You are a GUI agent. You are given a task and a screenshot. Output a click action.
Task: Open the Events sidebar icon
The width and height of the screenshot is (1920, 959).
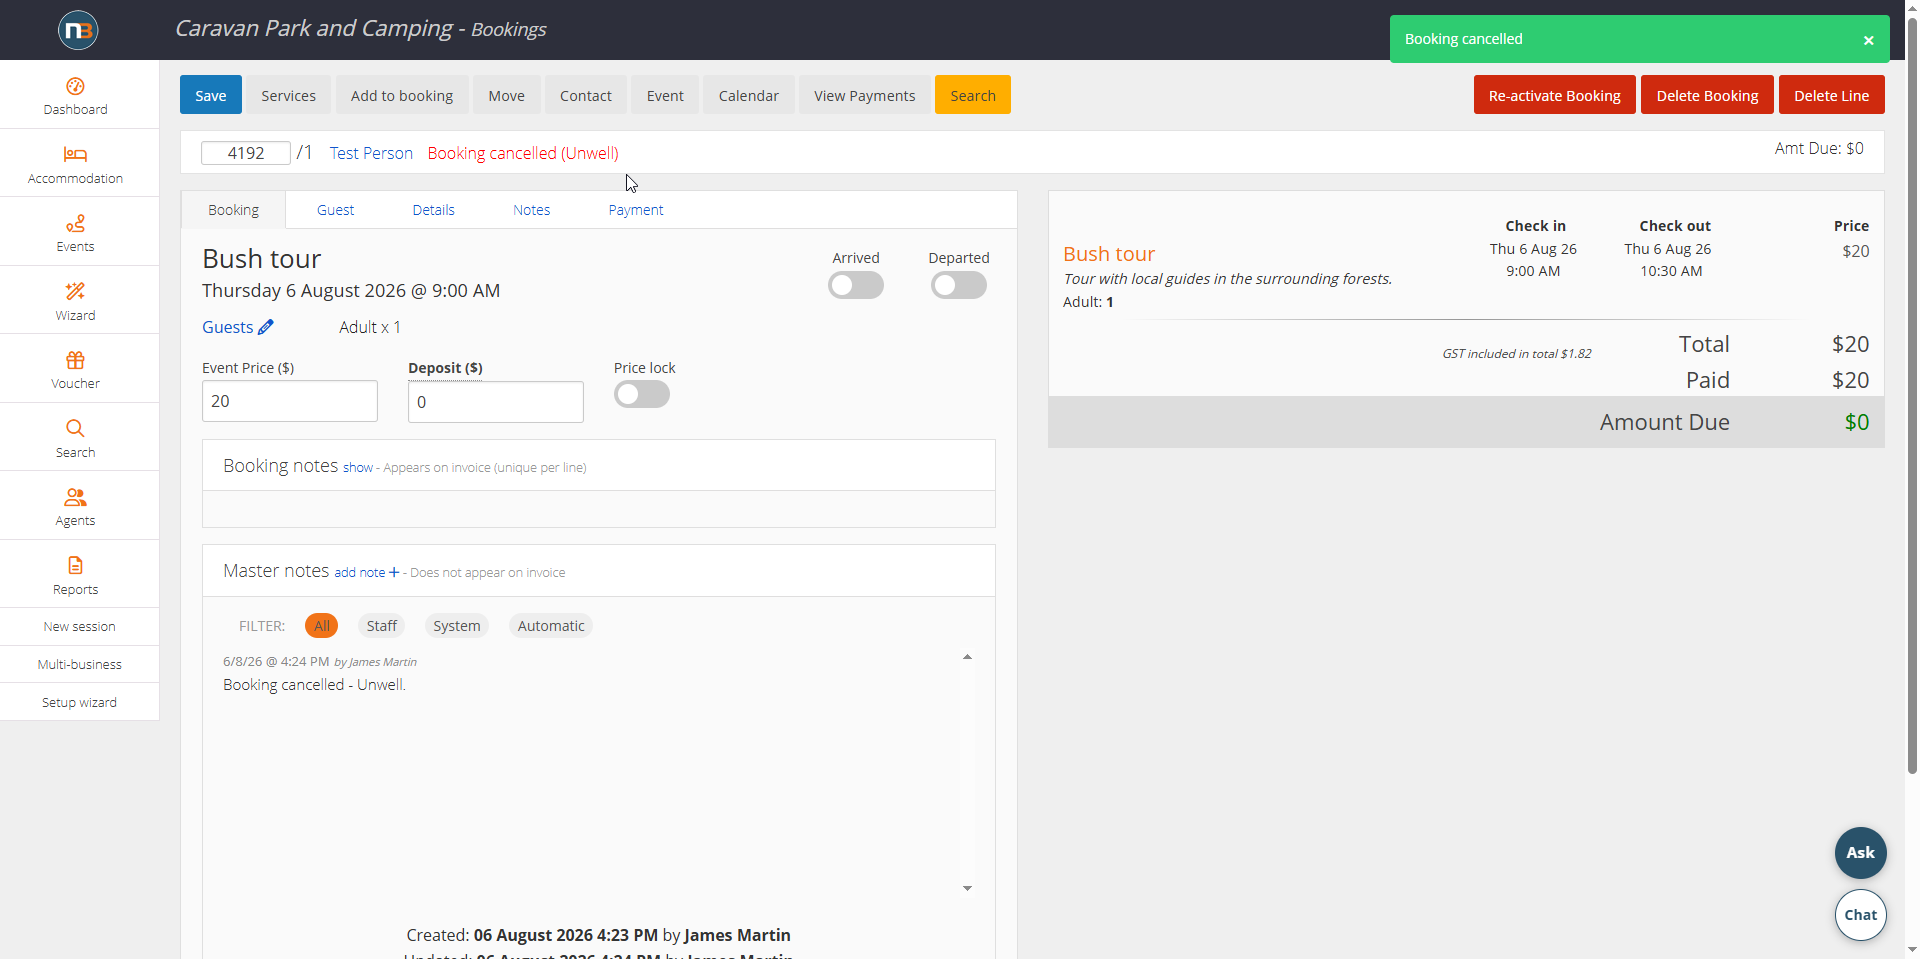(75, 223)
